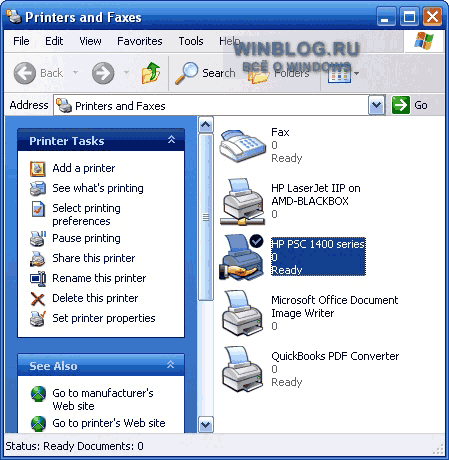Image resolution: width=449 pixels, height=460 pixels.
Task: Open the Favorites menu
Action: pyautogui.click(x=140, y=41)
